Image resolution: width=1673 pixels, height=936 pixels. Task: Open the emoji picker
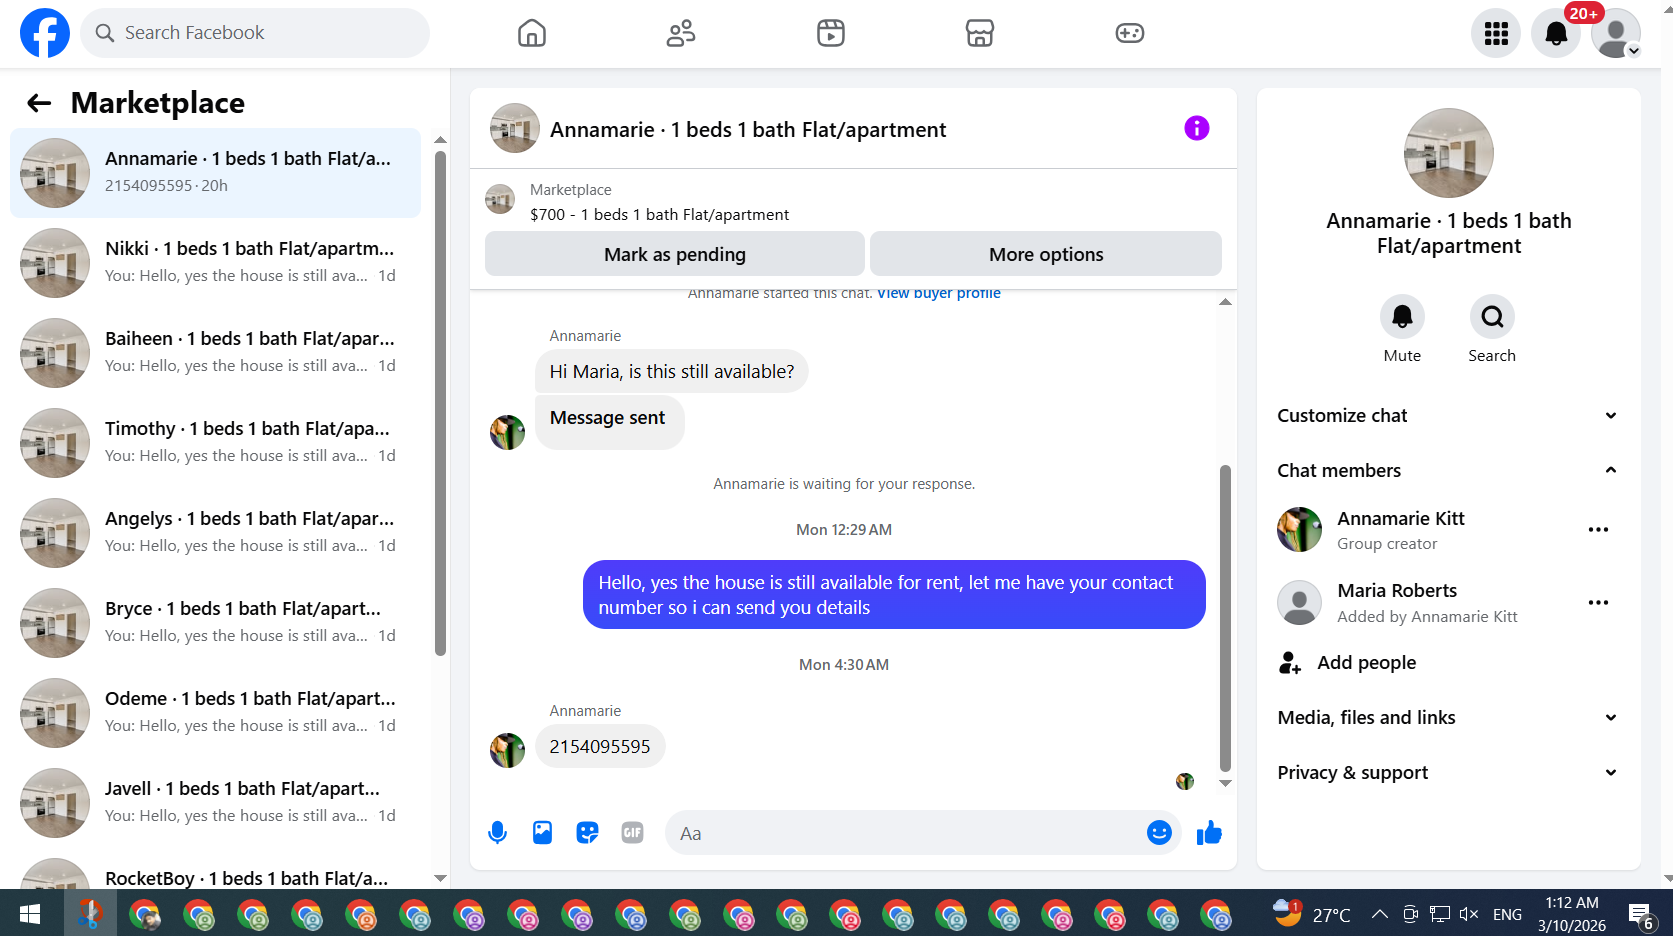click(x=1159, y=832)
